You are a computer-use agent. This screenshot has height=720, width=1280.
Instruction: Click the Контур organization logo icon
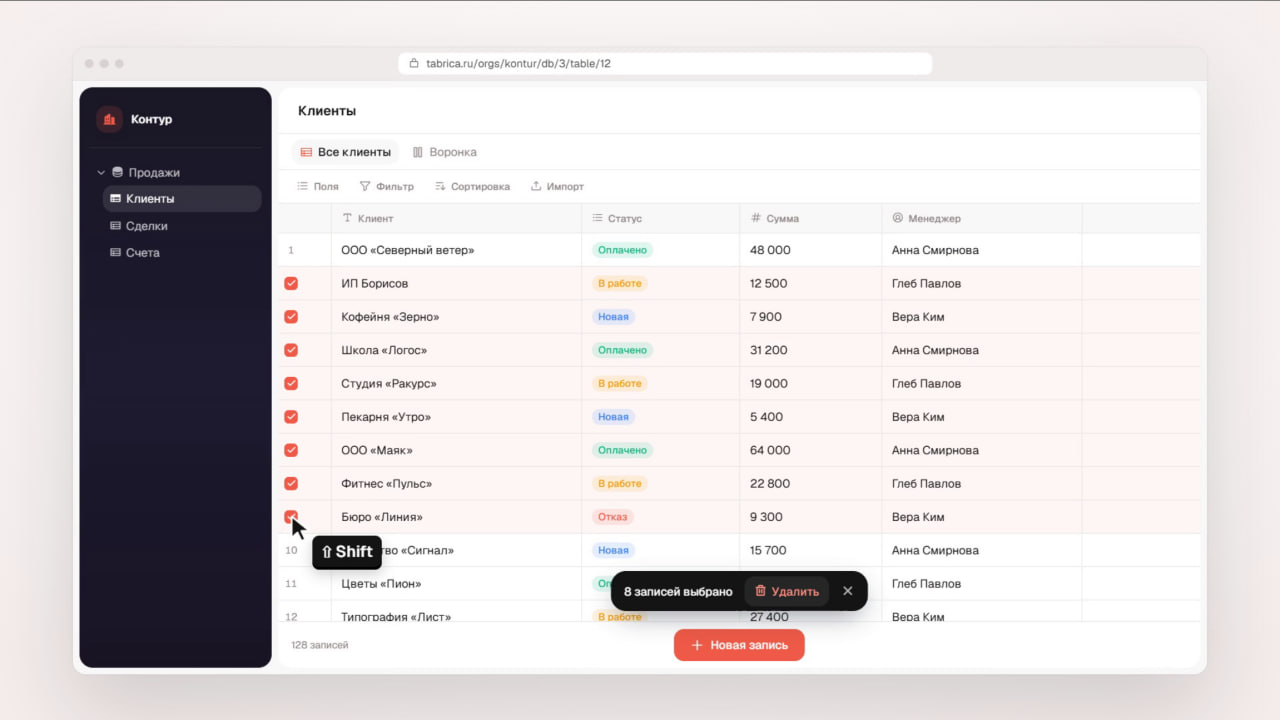pos(109,119)
